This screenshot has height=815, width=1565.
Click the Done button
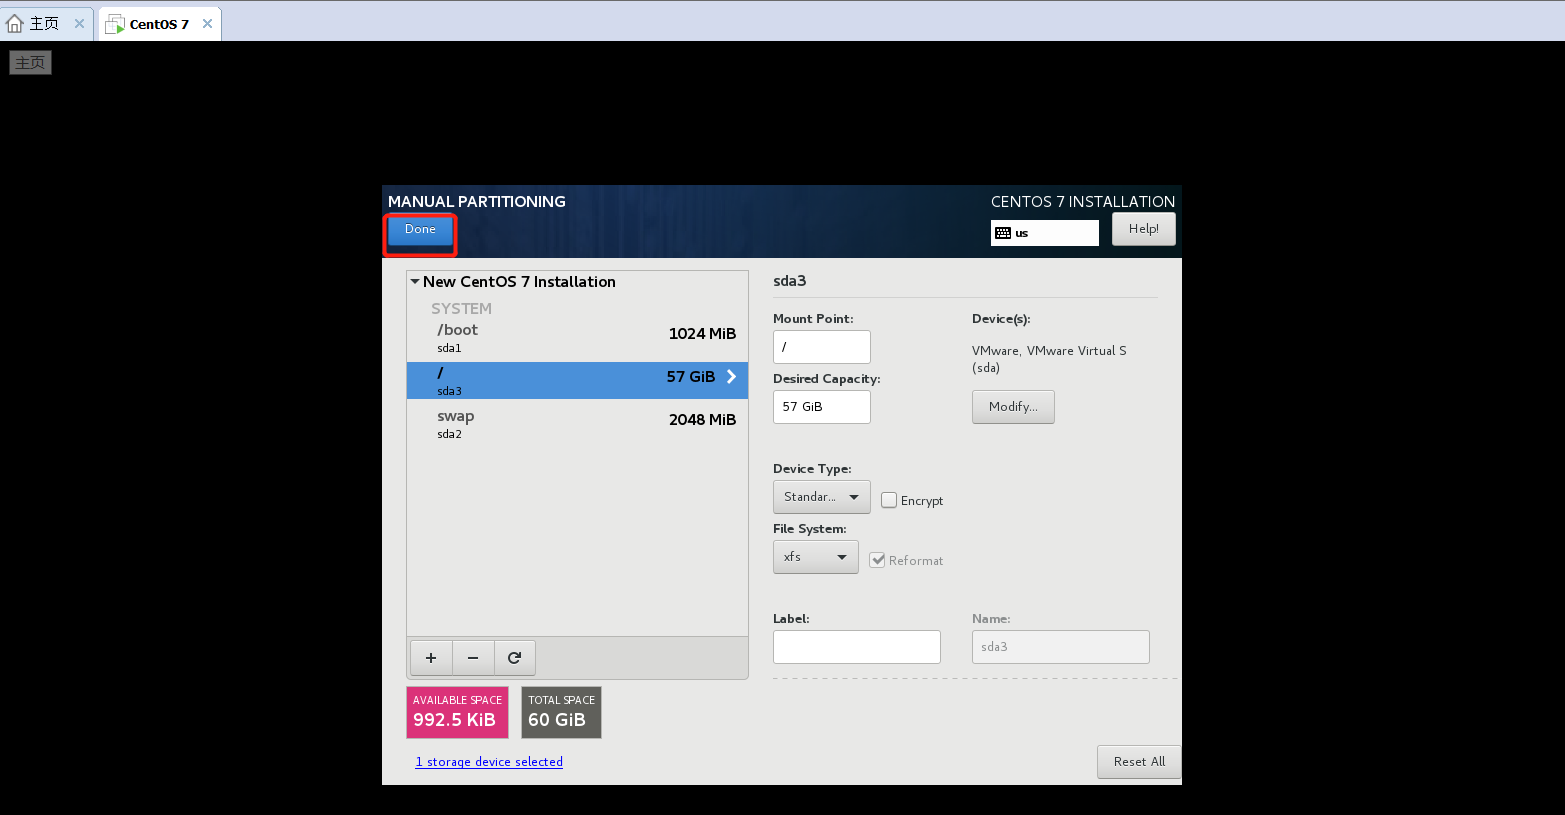420,231
